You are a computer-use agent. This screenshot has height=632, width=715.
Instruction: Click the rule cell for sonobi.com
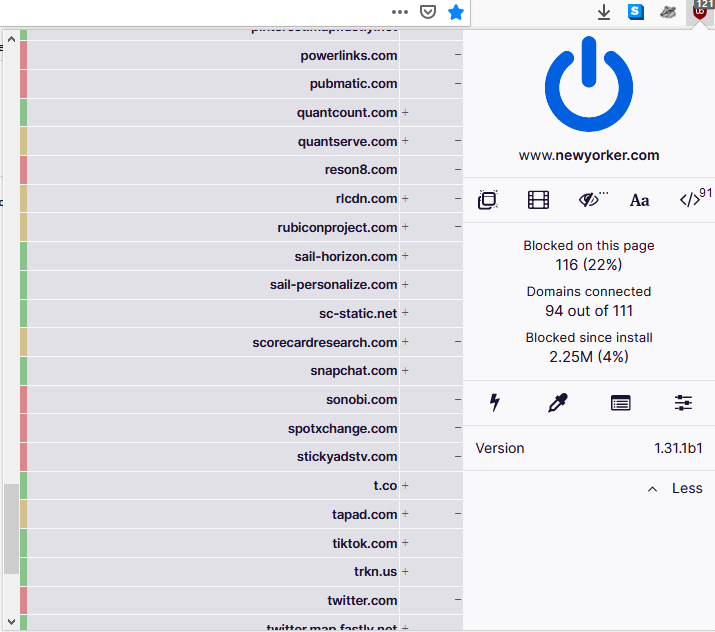[x=431, y=400]
